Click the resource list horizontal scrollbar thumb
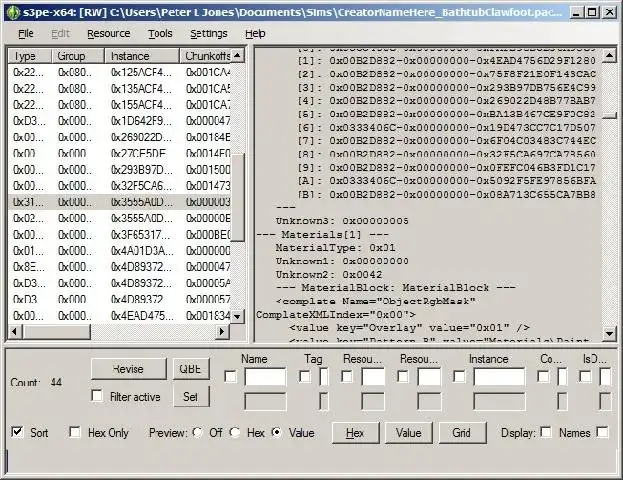 coord(56,331)
